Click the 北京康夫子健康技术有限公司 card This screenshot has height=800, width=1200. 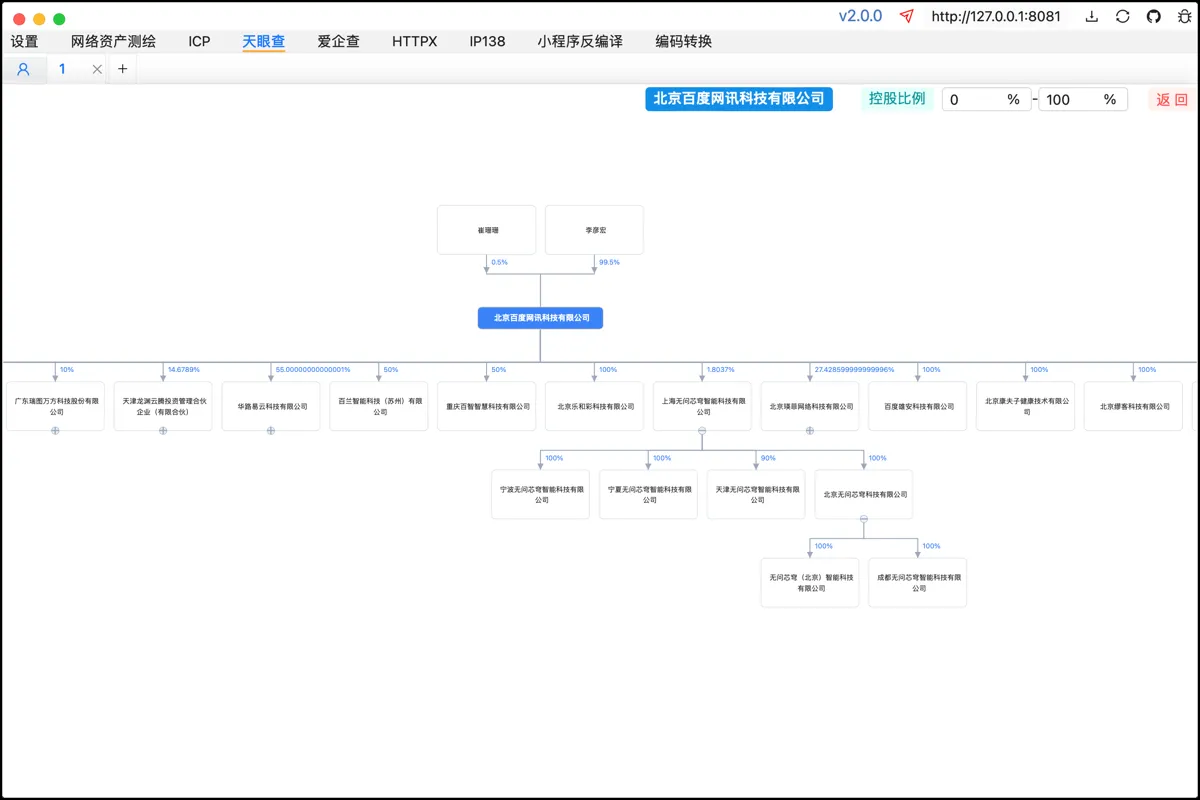1026,406
